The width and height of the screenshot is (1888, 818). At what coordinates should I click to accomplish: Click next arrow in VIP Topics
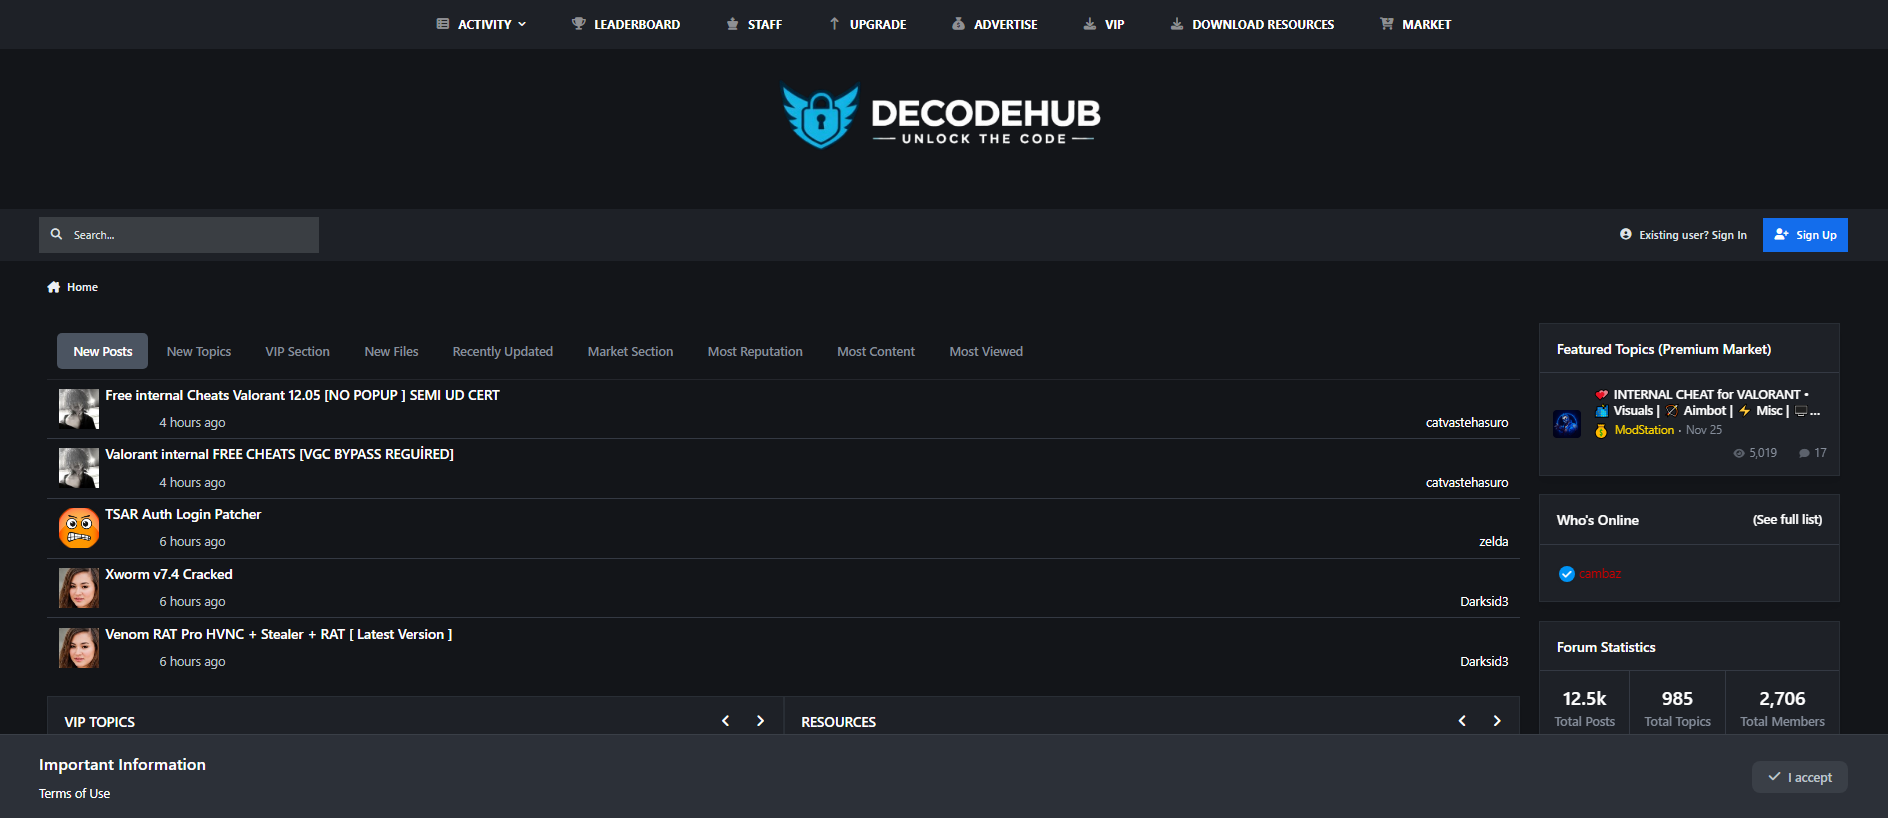pos(760,721)
